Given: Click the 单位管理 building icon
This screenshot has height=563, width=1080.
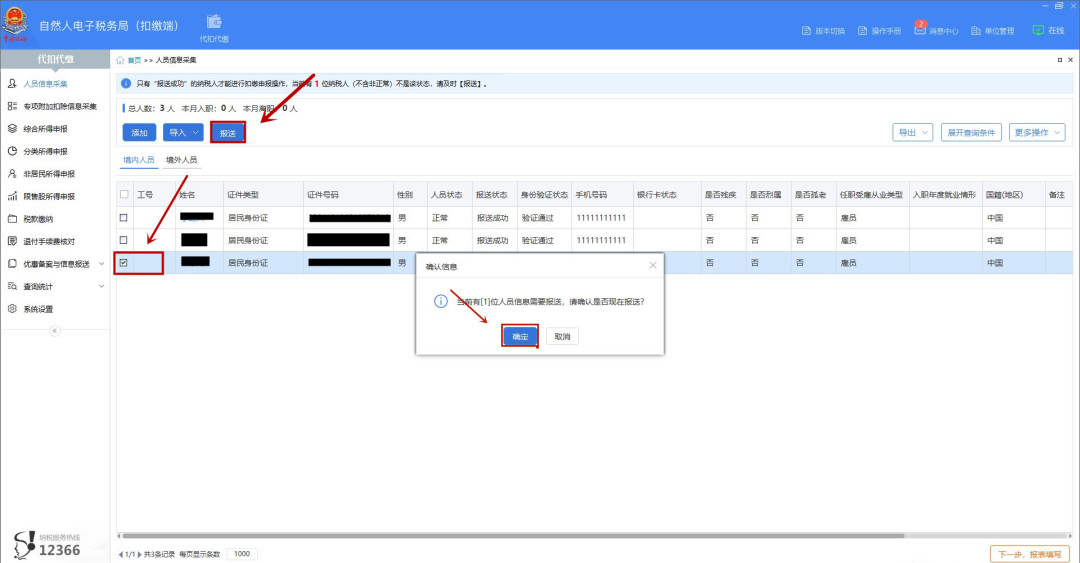Looking at the screenshot, I should point(976,31).
